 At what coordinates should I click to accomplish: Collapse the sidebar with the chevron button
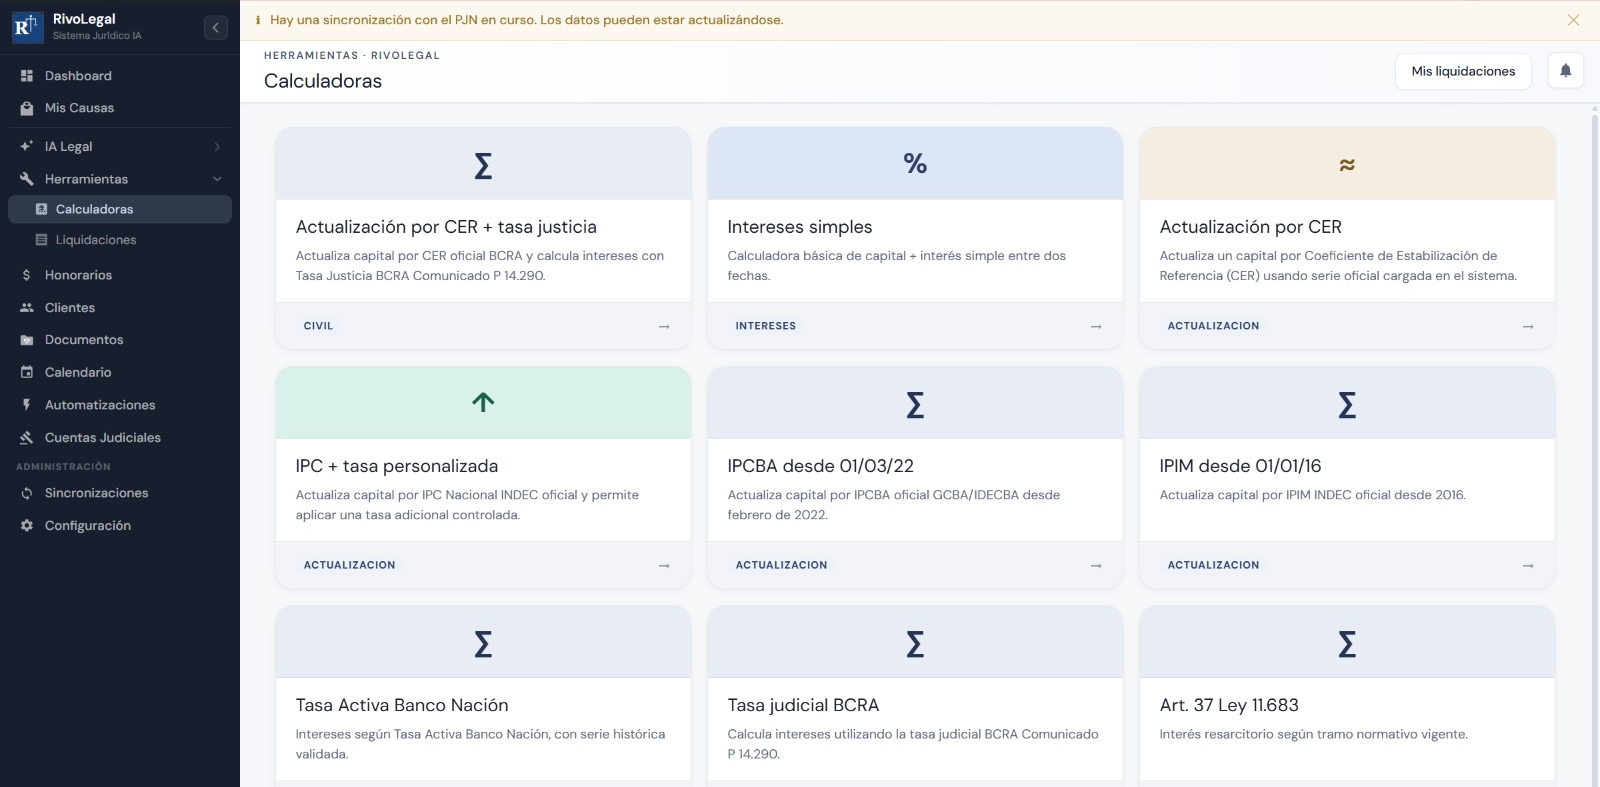pyautogui.click(x=216, y=28)
